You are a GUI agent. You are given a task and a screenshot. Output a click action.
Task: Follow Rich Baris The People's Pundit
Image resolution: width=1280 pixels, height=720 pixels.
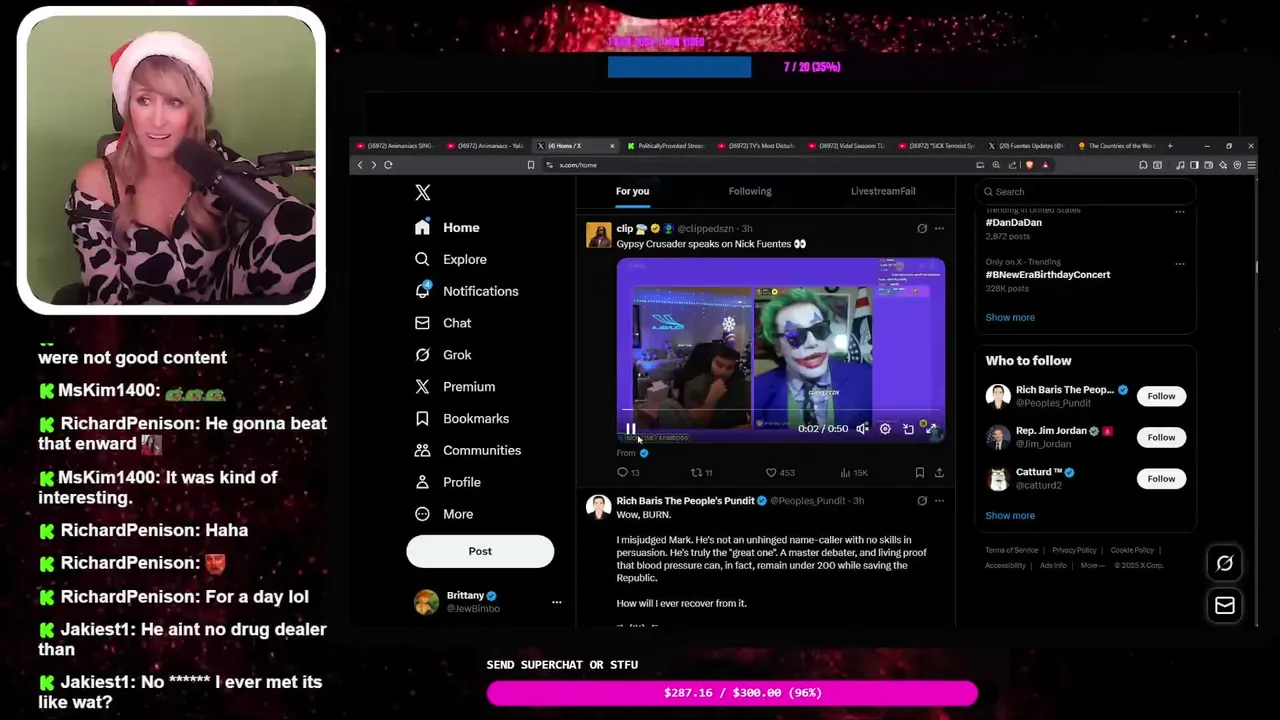pyautogui.click(x=1161, y=396)
